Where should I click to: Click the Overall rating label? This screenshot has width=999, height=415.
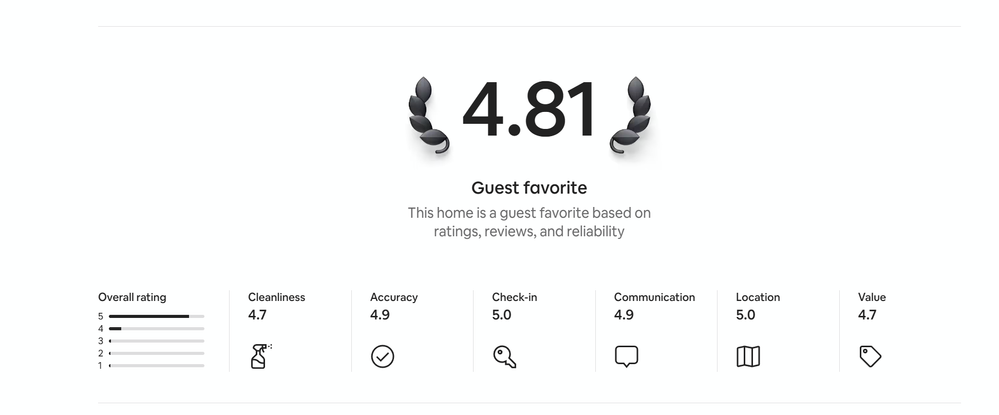tap(132, 297)
